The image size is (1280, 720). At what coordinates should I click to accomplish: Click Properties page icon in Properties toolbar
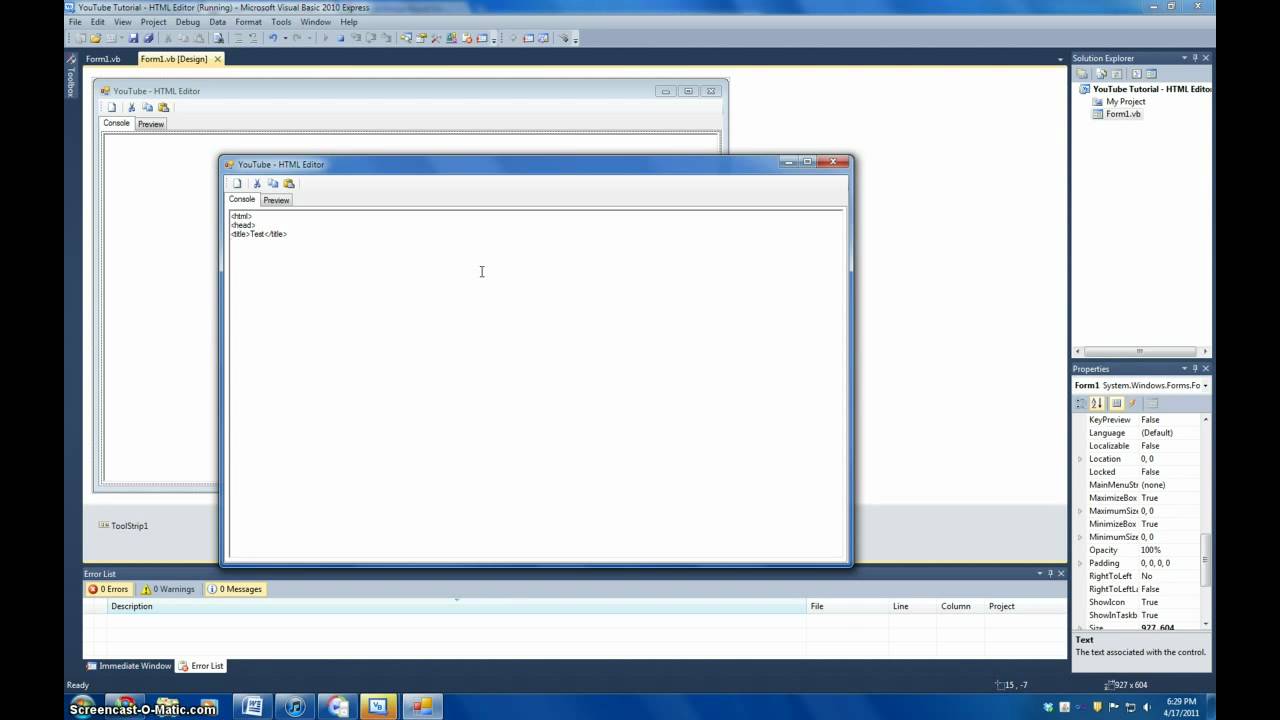(x=1153, y=403)
